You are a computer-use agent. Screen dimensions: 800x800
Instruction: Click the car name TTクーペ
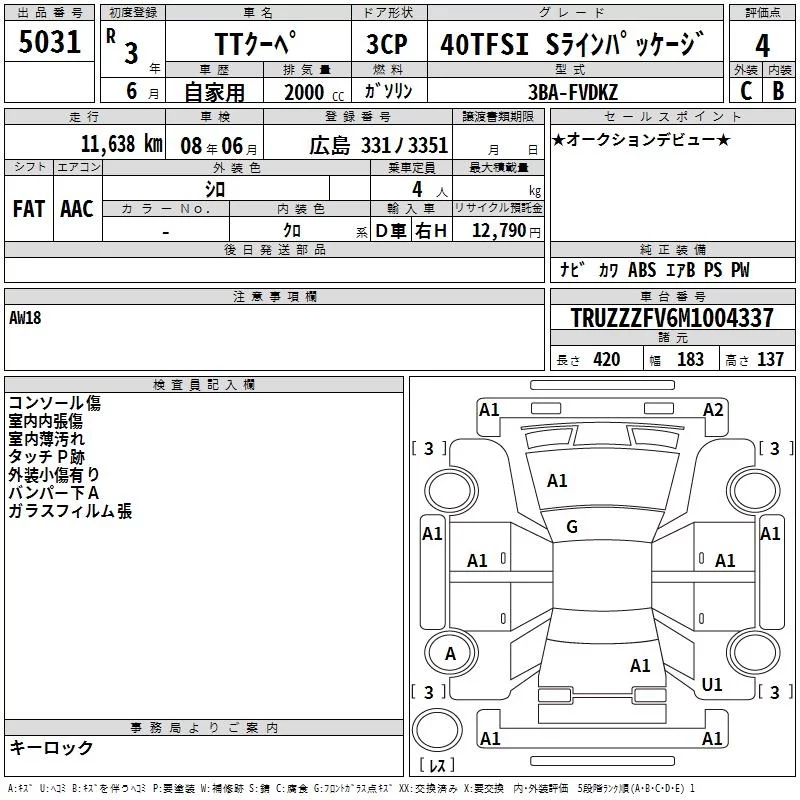pos(255,43)
